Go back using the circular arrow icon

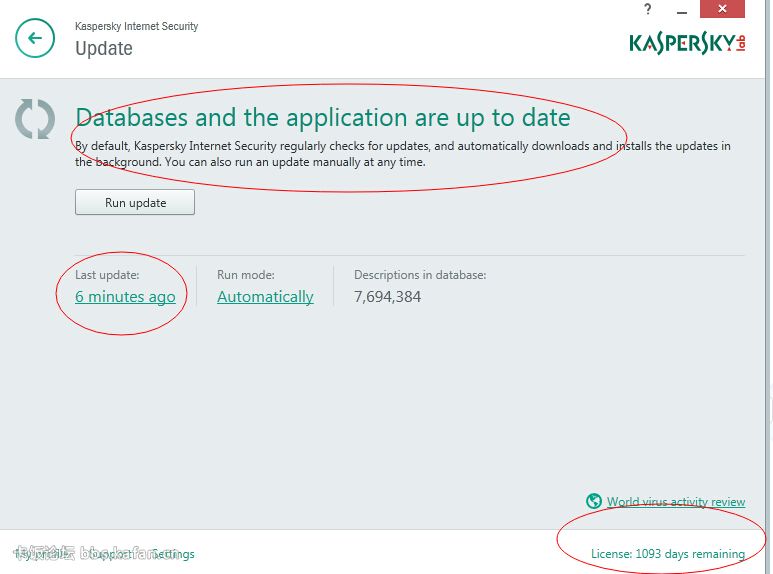pyautogui.click(x=35, y=38)
